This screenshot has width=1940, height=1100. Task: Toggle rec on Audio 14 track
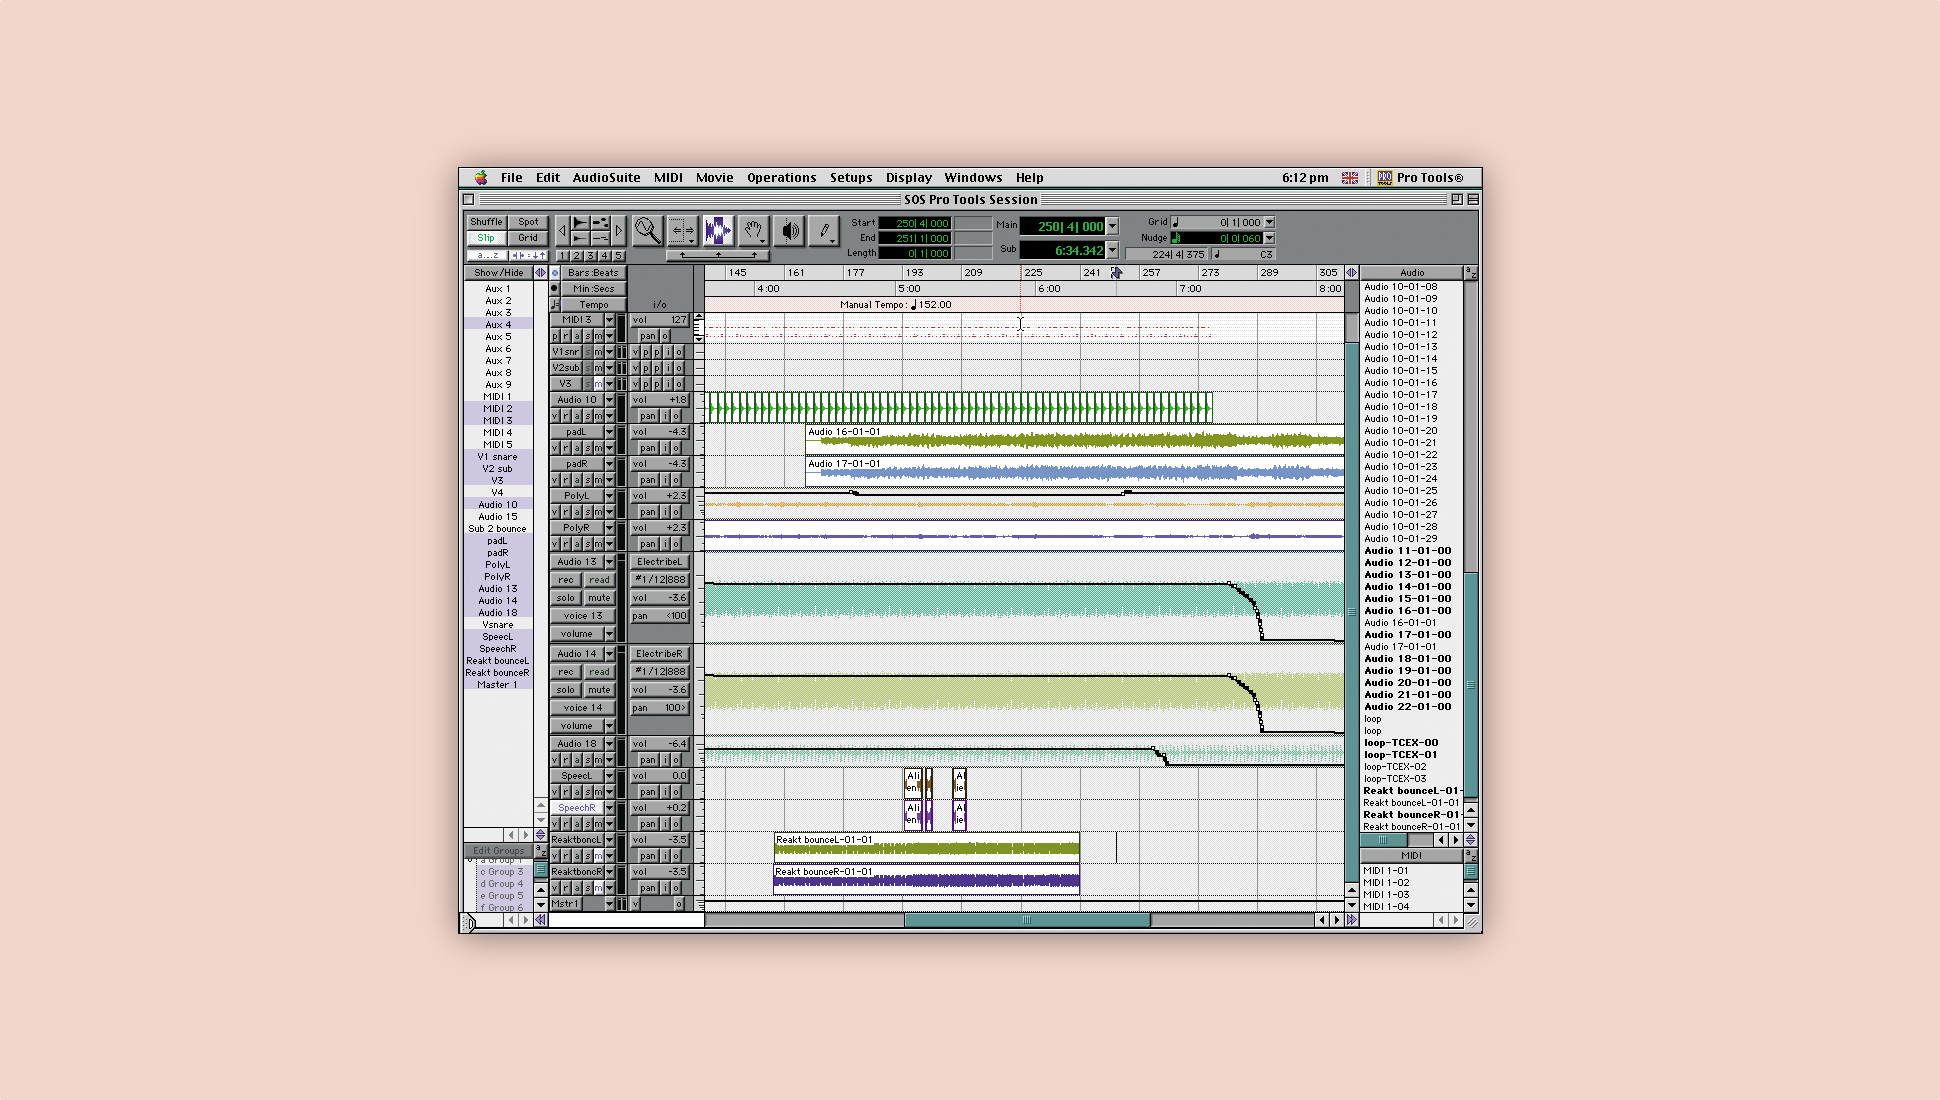566,672
